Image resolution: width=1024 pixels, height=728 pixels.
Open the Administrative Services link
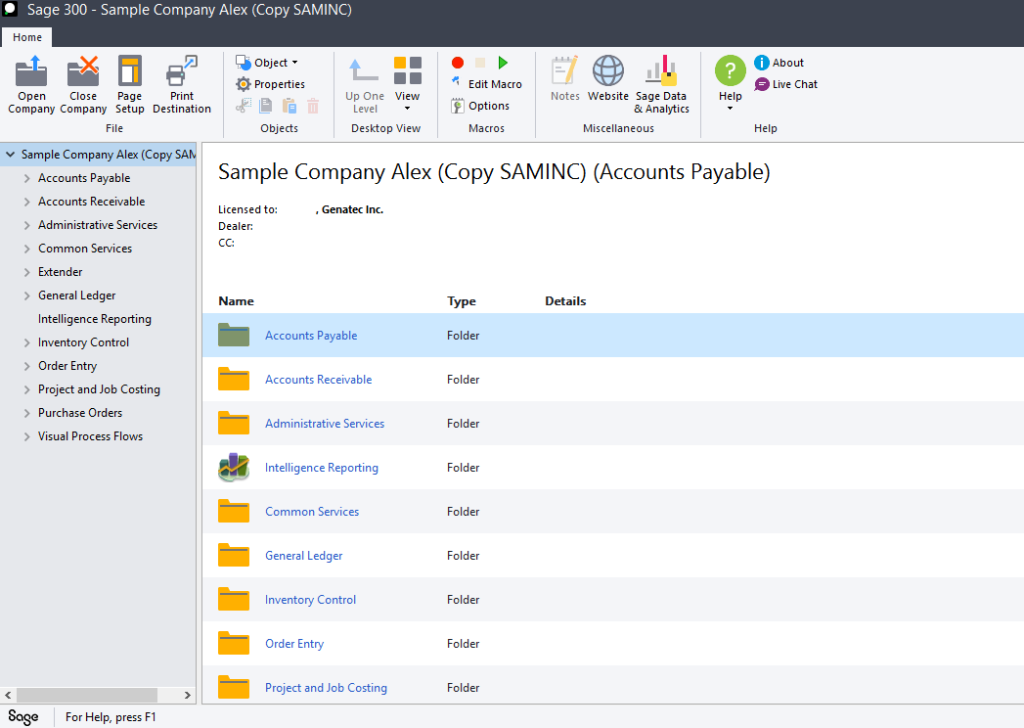pos(325,423)
